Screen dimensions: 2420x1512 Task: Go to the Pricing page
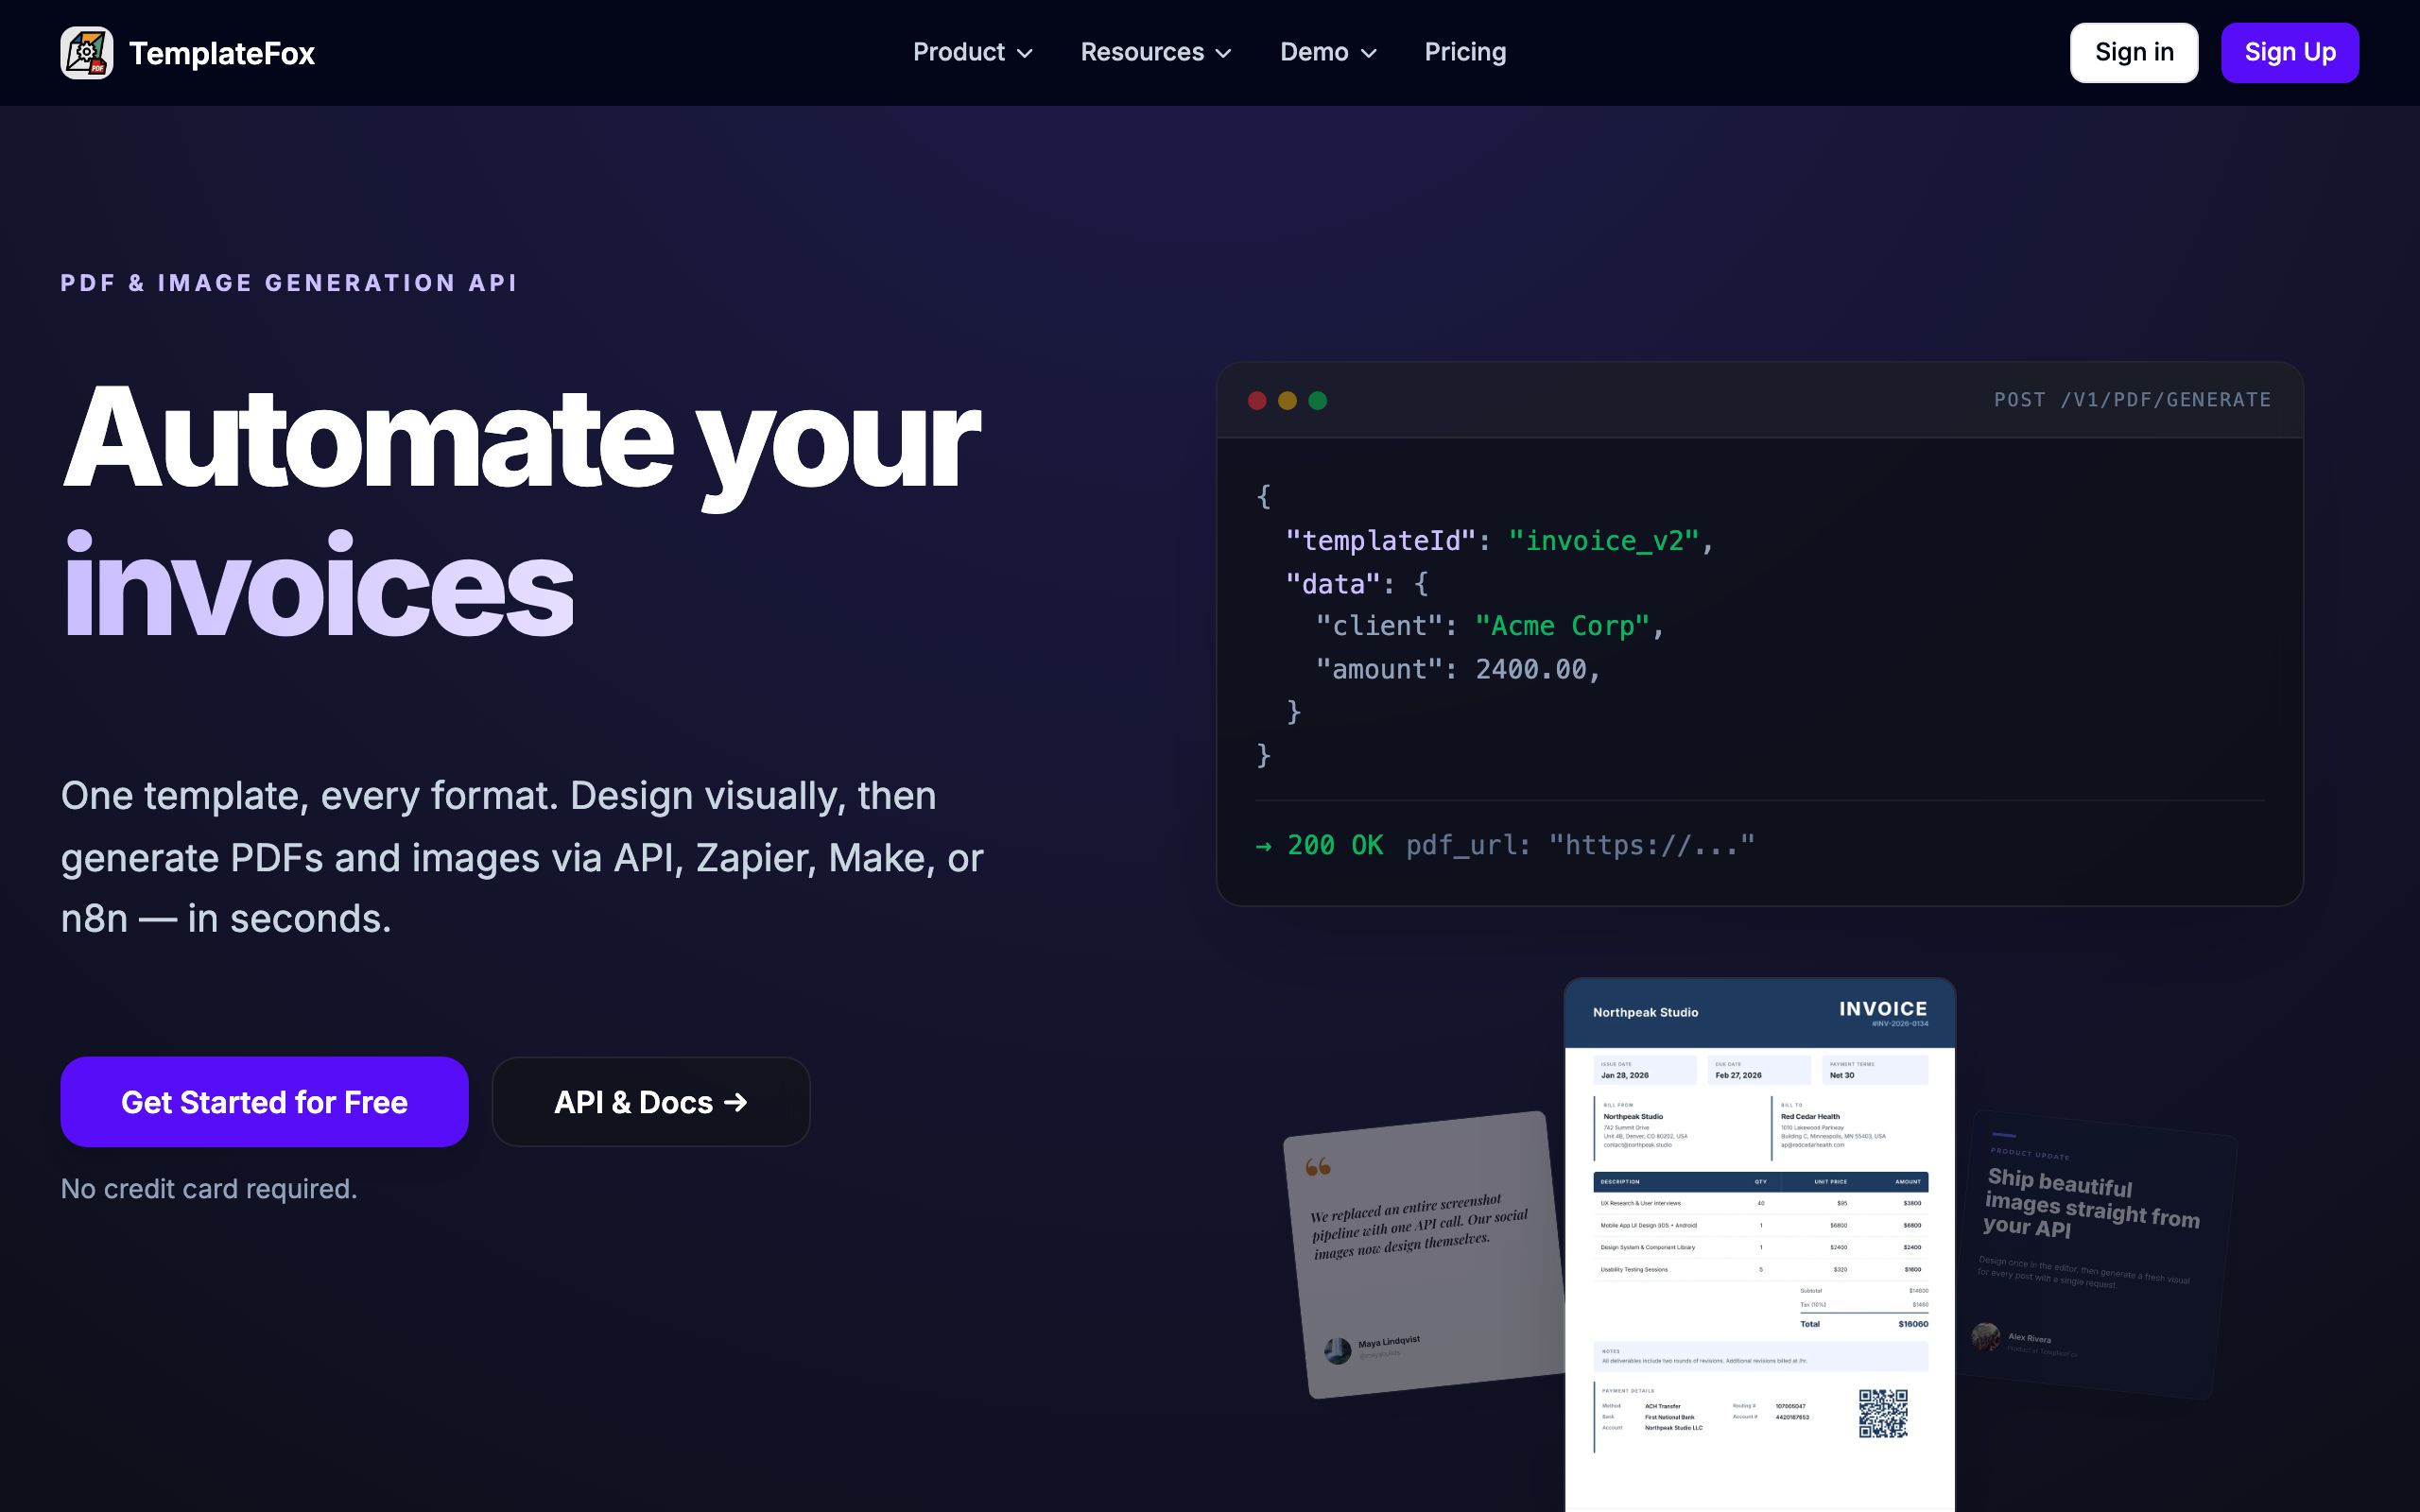[x=1465, y=52]
